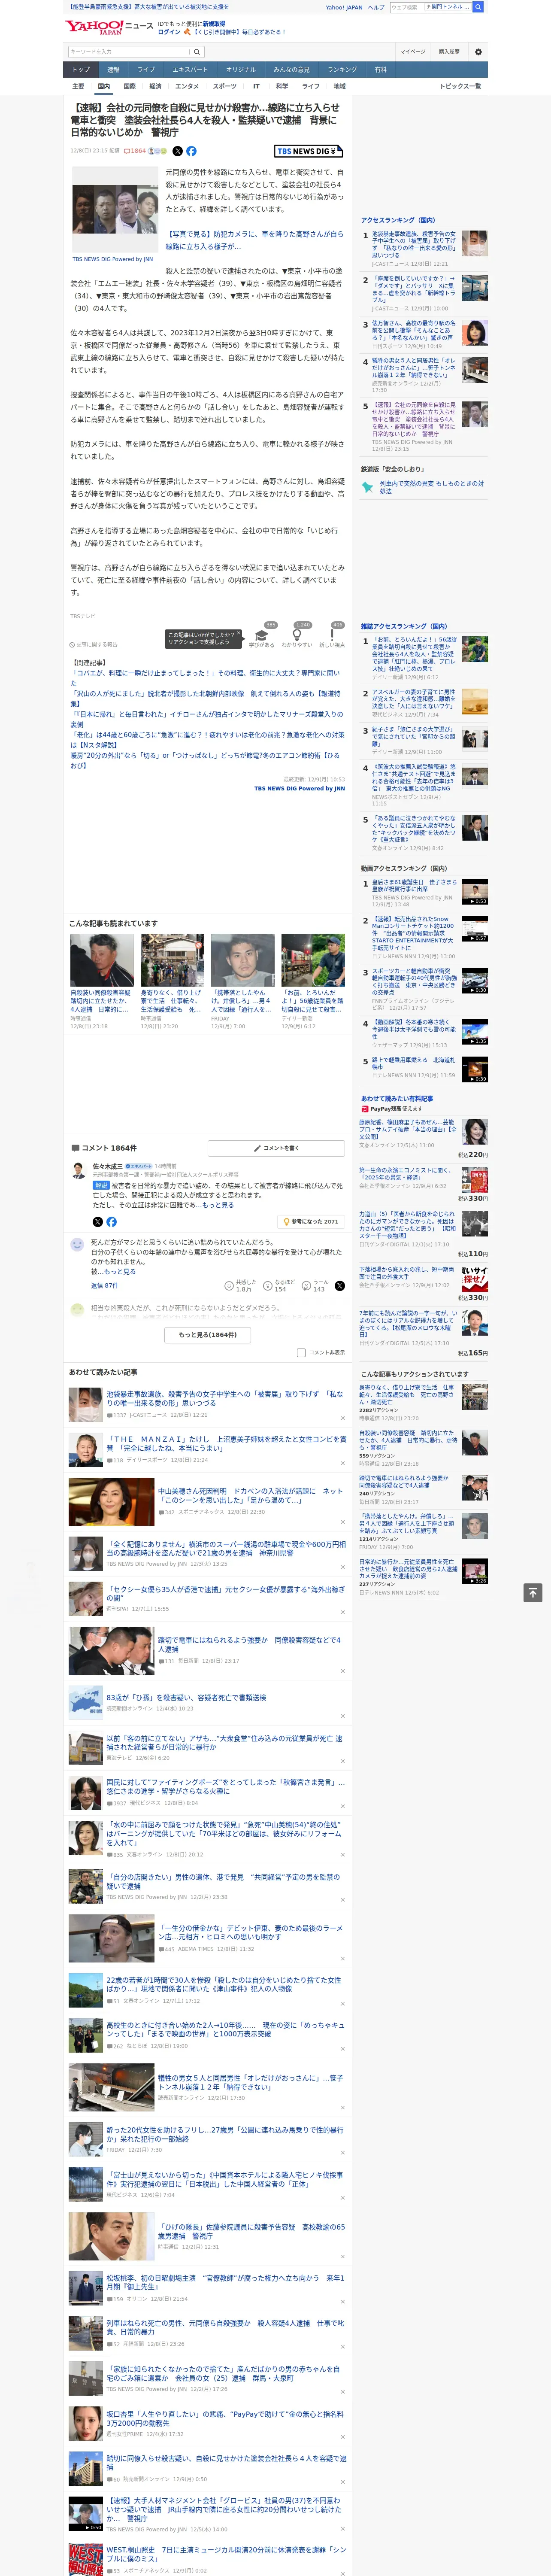Select the トップ navigation tab
The width and height of the screenshot is (551, 2576).
pos(81,70)
